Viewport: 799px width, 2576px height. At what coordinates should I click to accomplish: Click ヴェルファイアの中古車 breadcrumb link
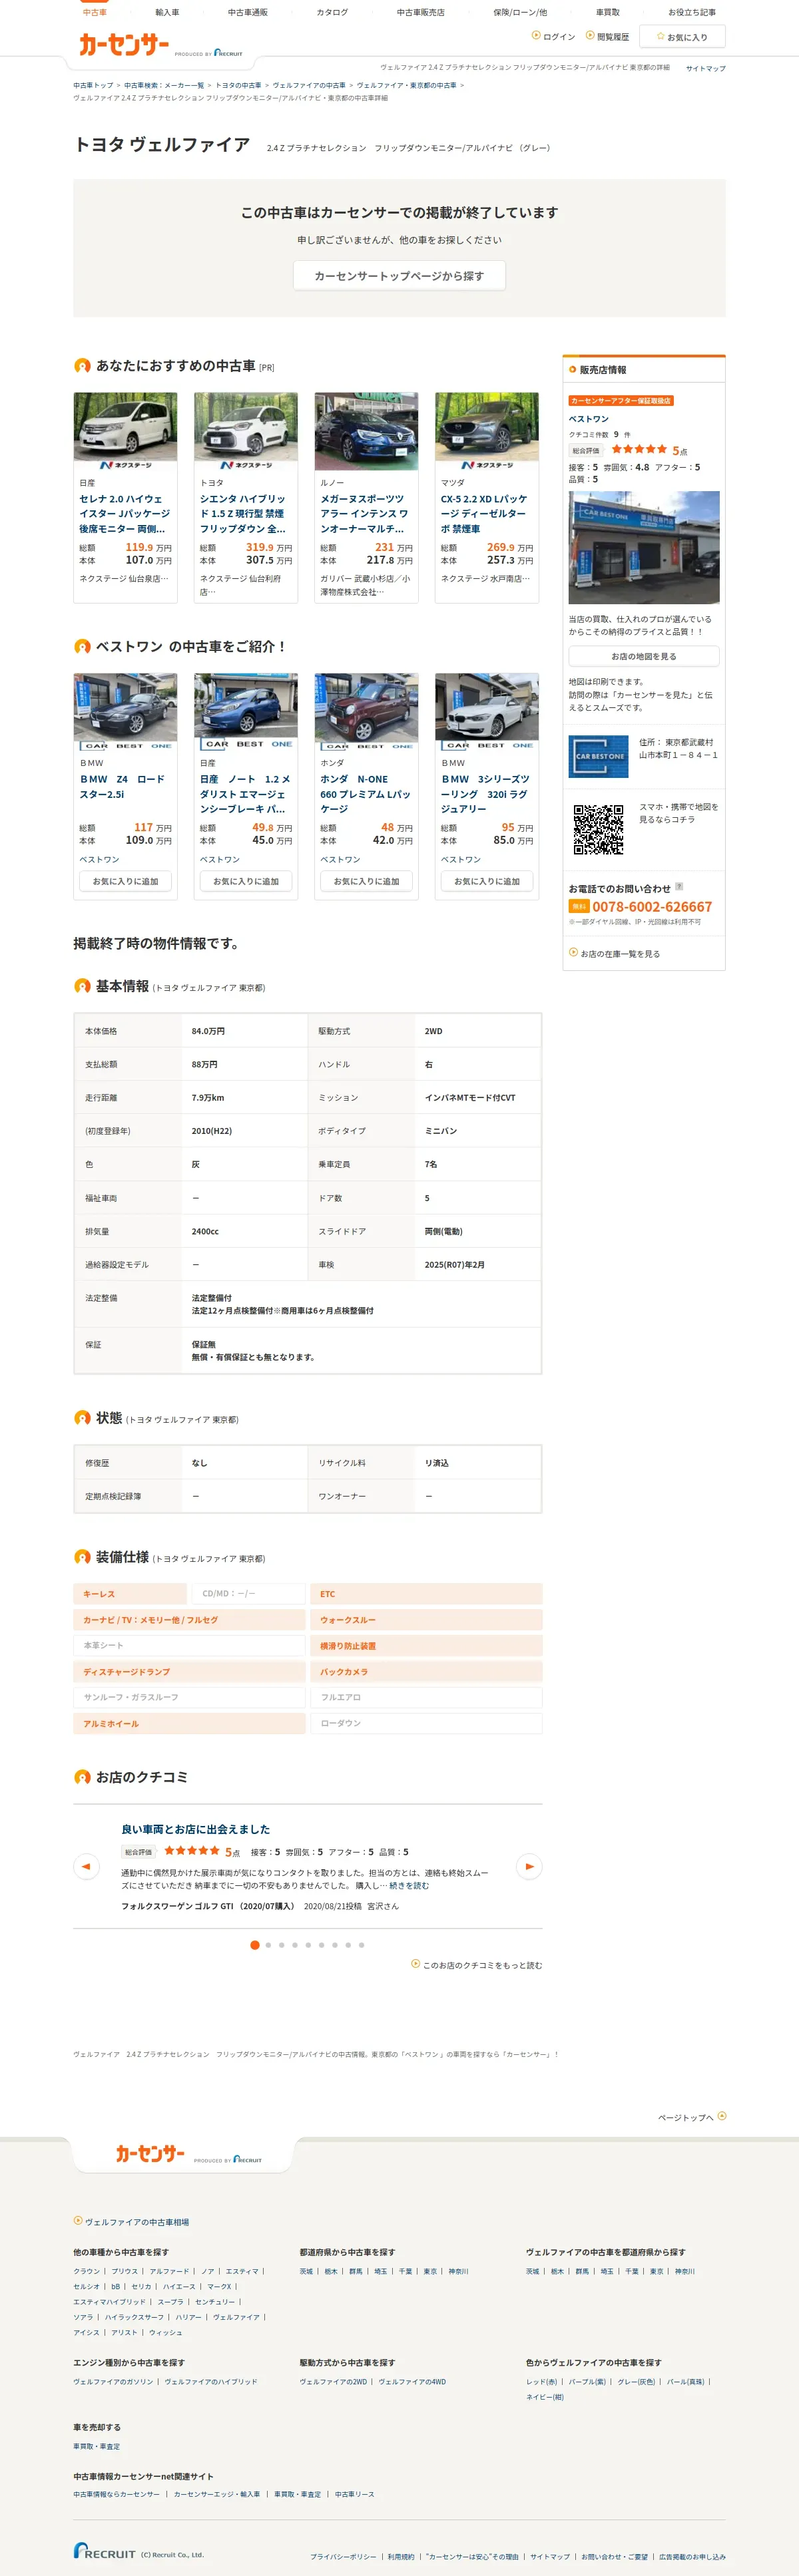point(309,85)
